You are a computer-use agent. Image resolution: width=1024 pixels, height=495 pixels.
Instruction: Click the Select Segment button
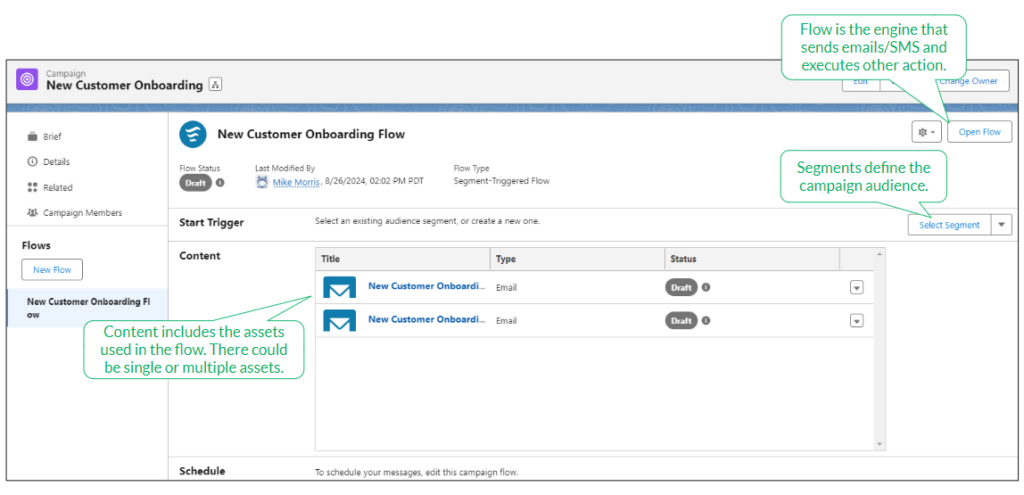point(949,225)
